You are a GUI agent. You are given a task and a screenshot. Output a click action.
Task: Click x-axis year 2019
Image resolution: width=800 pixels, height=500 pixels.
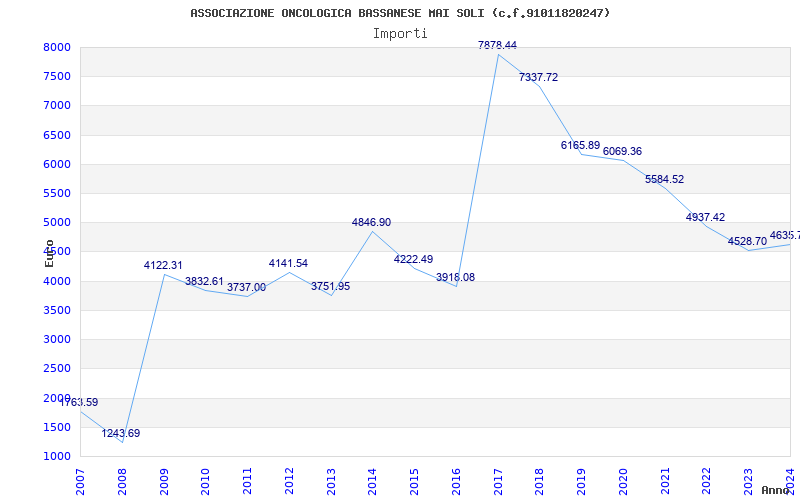pyautogui.click(x=581, y=482)
